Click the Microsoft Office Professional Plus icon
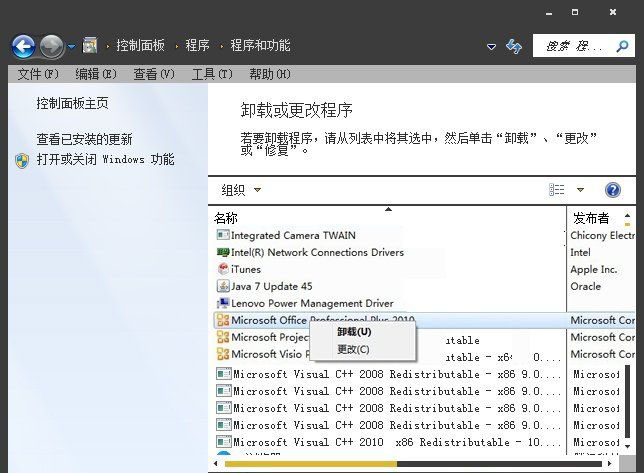 click(223, 320)
